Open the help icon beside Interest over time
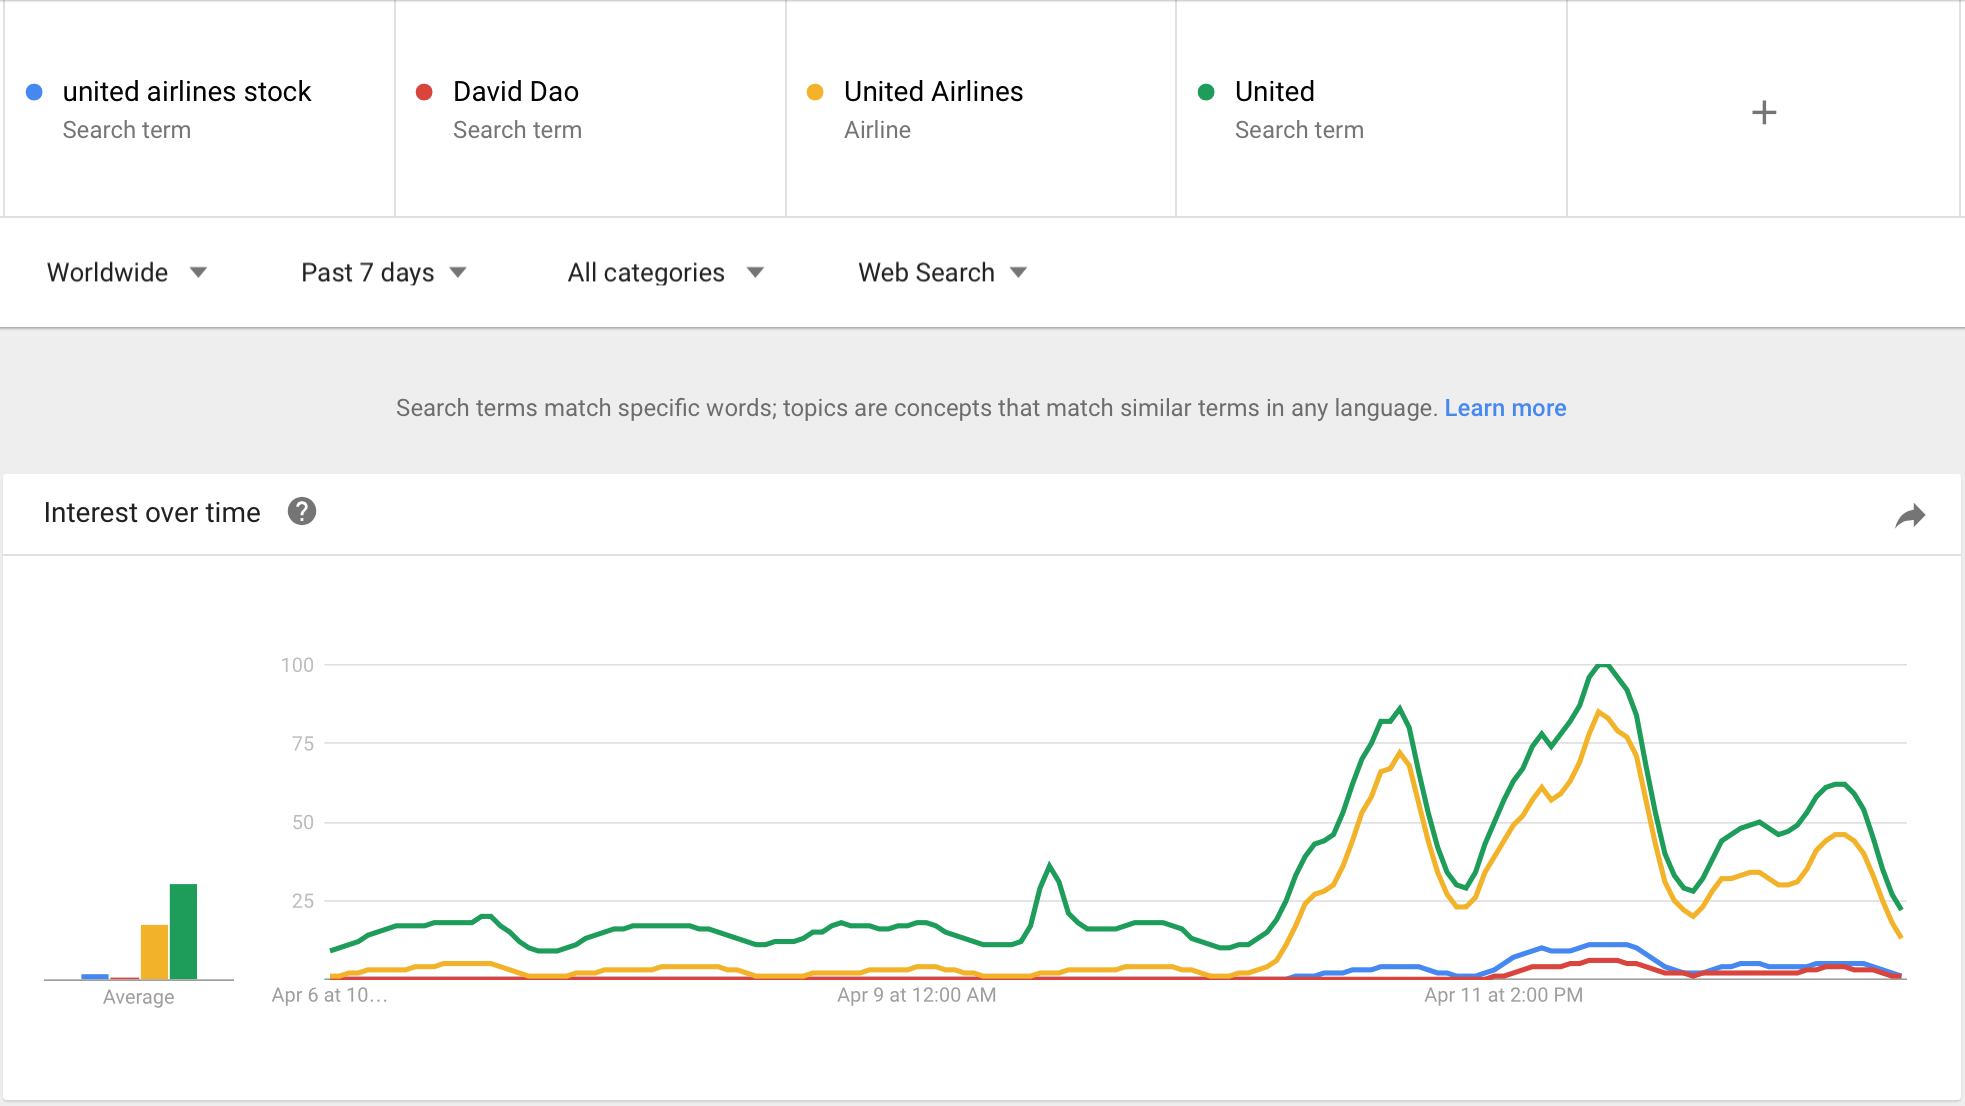1965x1106 pixels. pos(301,512)
